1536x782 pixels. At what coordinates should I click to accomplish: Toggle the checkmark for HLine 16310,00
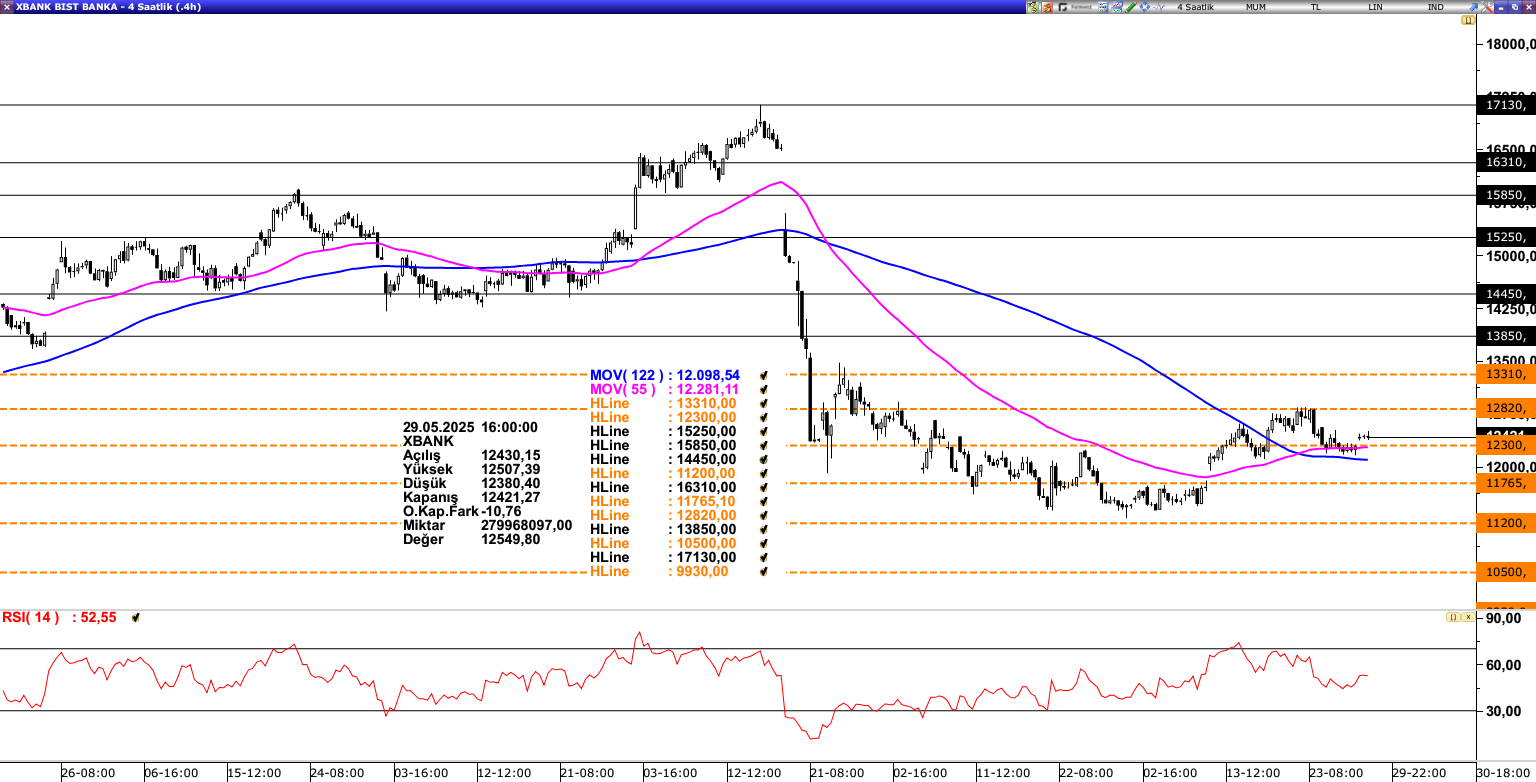(x=764, y=487)
